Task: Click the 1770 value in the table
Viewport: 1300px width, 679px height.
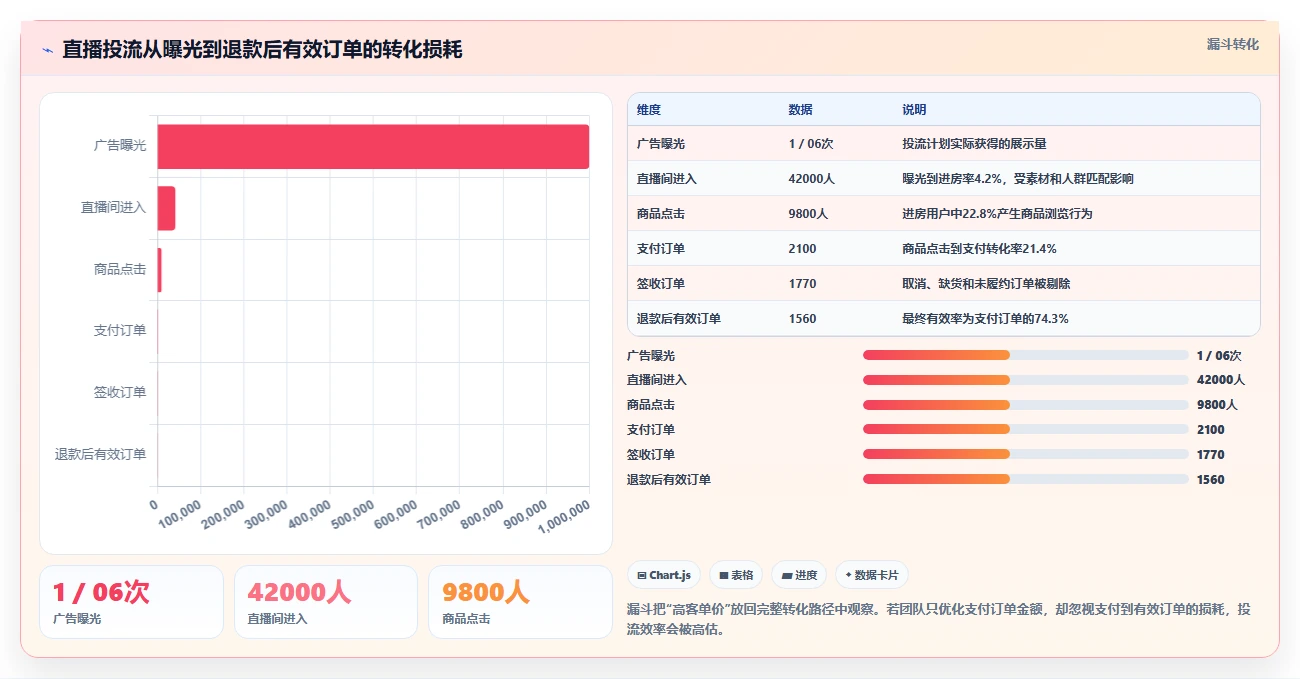Action: point(802,284)
